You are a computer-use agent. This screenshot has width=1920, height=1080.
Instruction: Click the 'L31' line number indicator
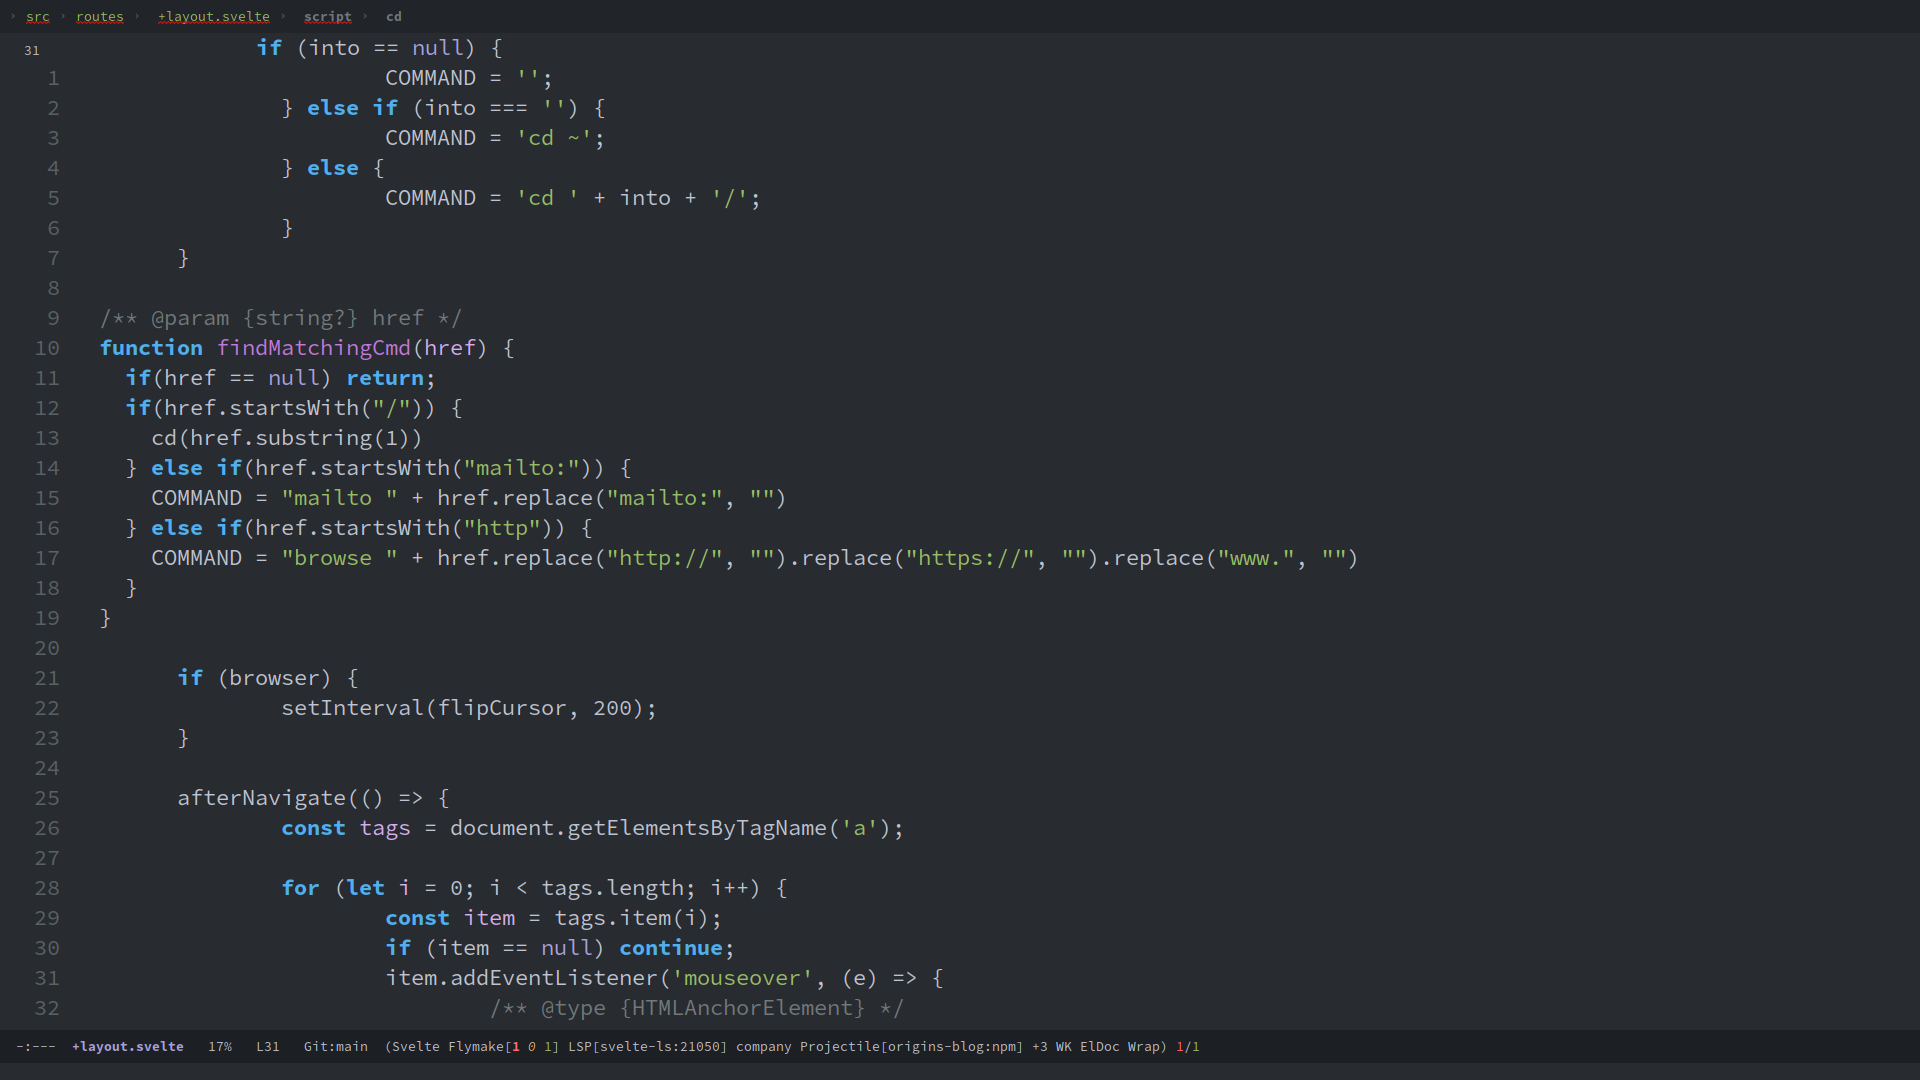(x=268, y=1046)
